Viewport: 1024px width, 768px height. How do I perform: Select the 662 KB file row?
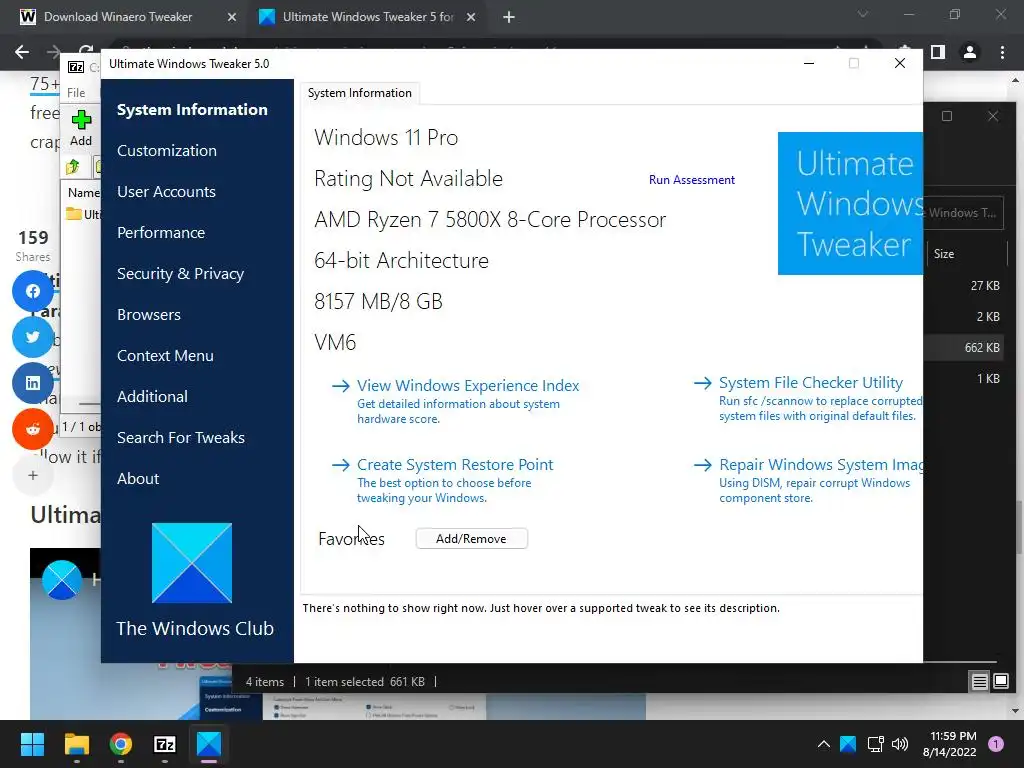(x=964, y=347)
